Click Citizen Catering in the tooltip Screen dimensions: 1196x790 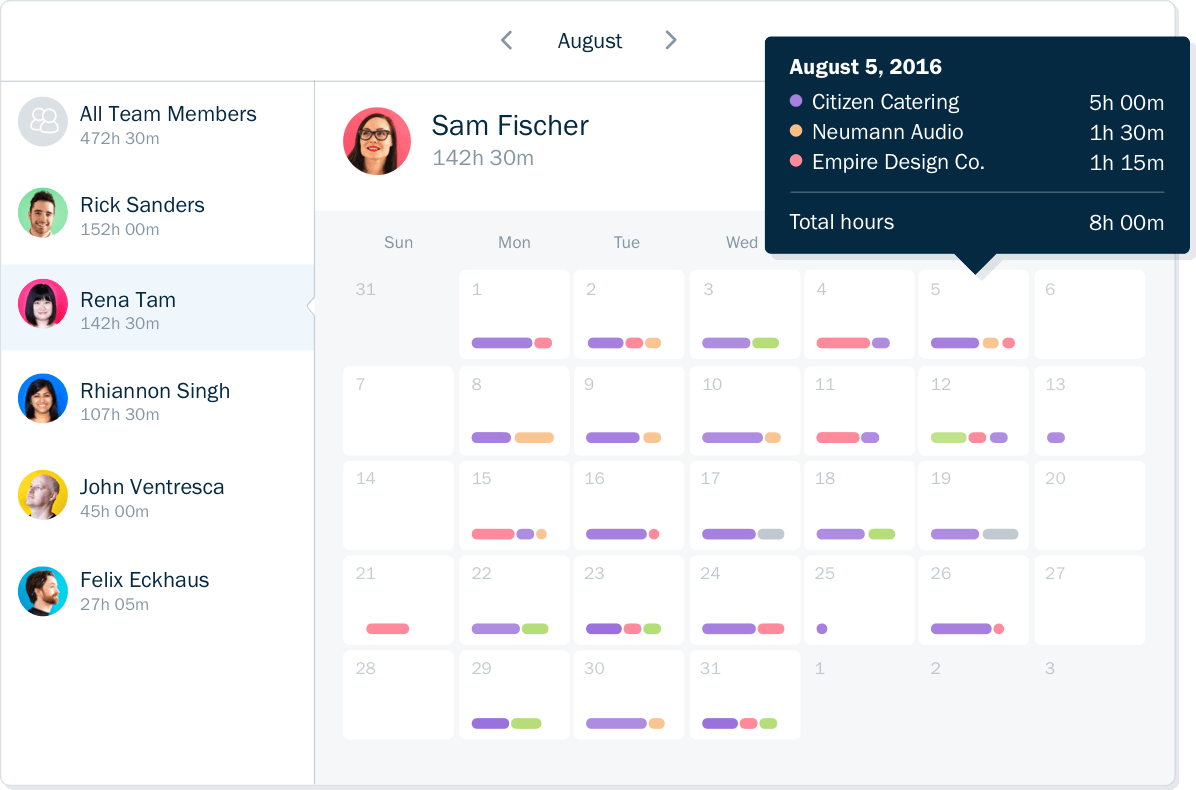tap(886, 101)
